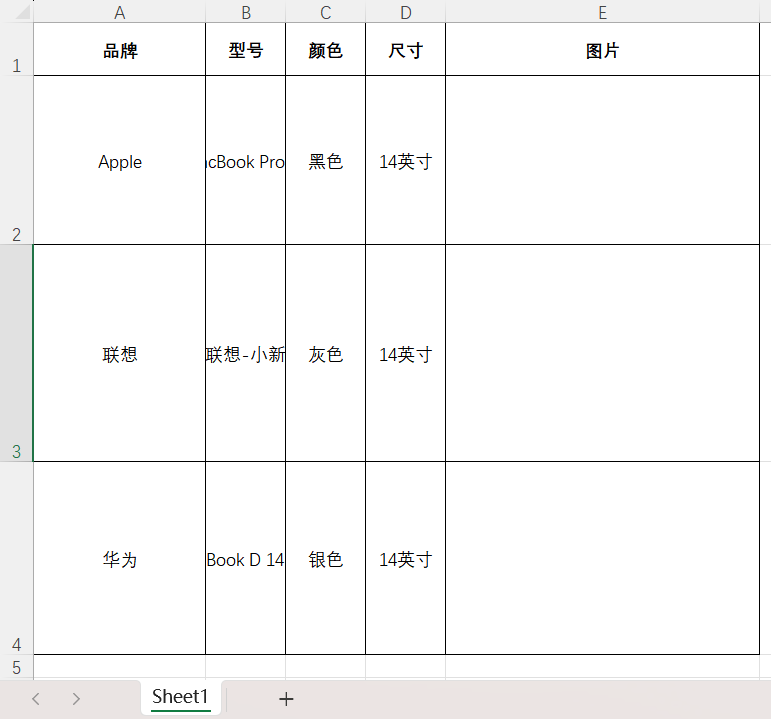Select the 联想 brand cell
The image size is (771, 719).
[x=119, y=353]
